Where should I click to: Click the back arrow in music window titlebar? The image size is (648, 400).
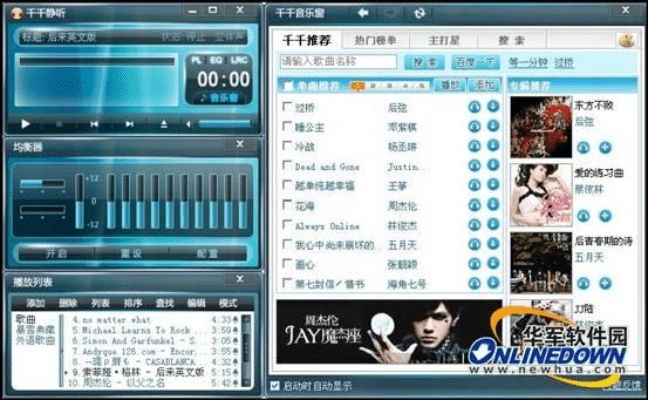pos(364,12)
